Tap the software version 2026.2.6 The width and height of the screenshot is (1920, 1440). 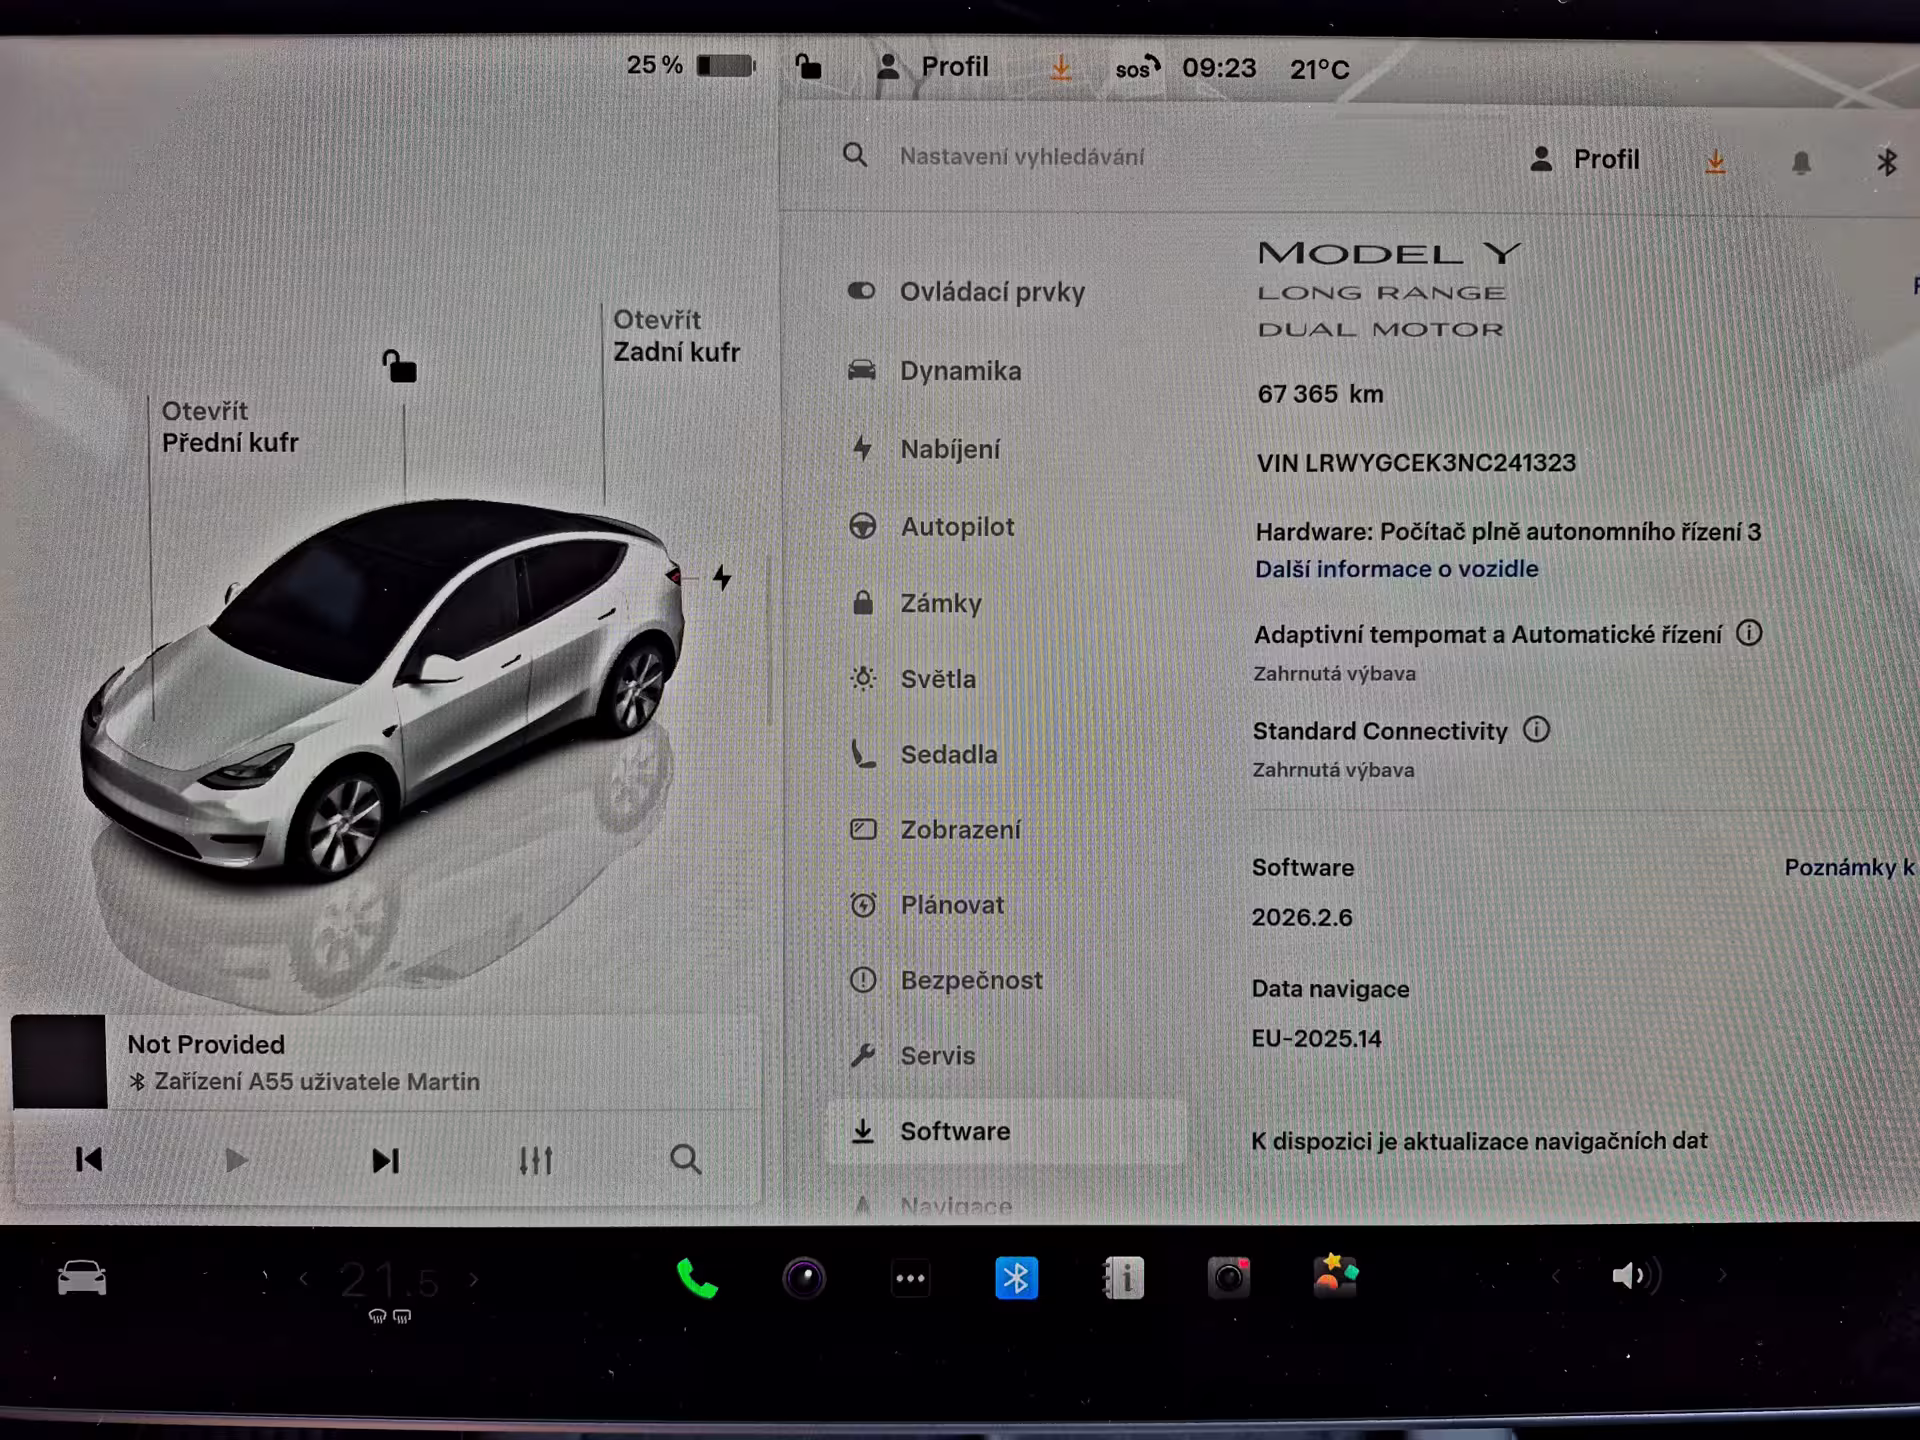pos(1302,917)
